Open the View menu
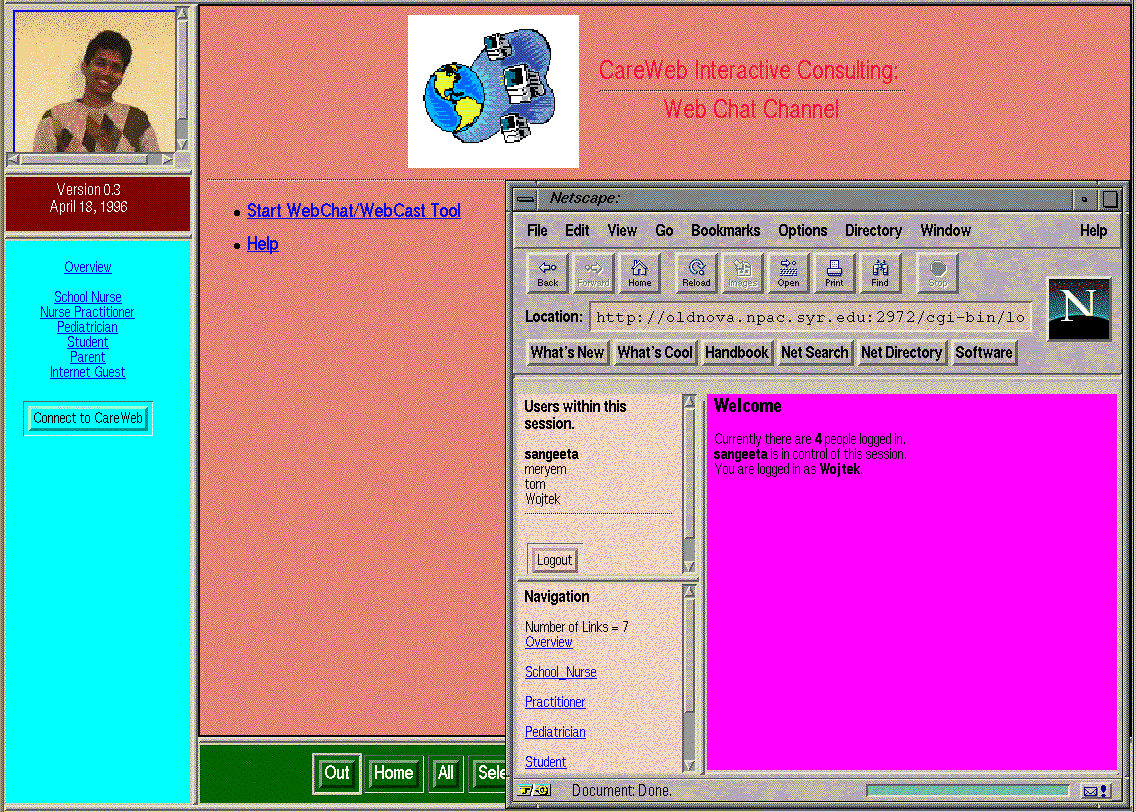The width and height of the screenshot is (1136, 812). (622, 230)
